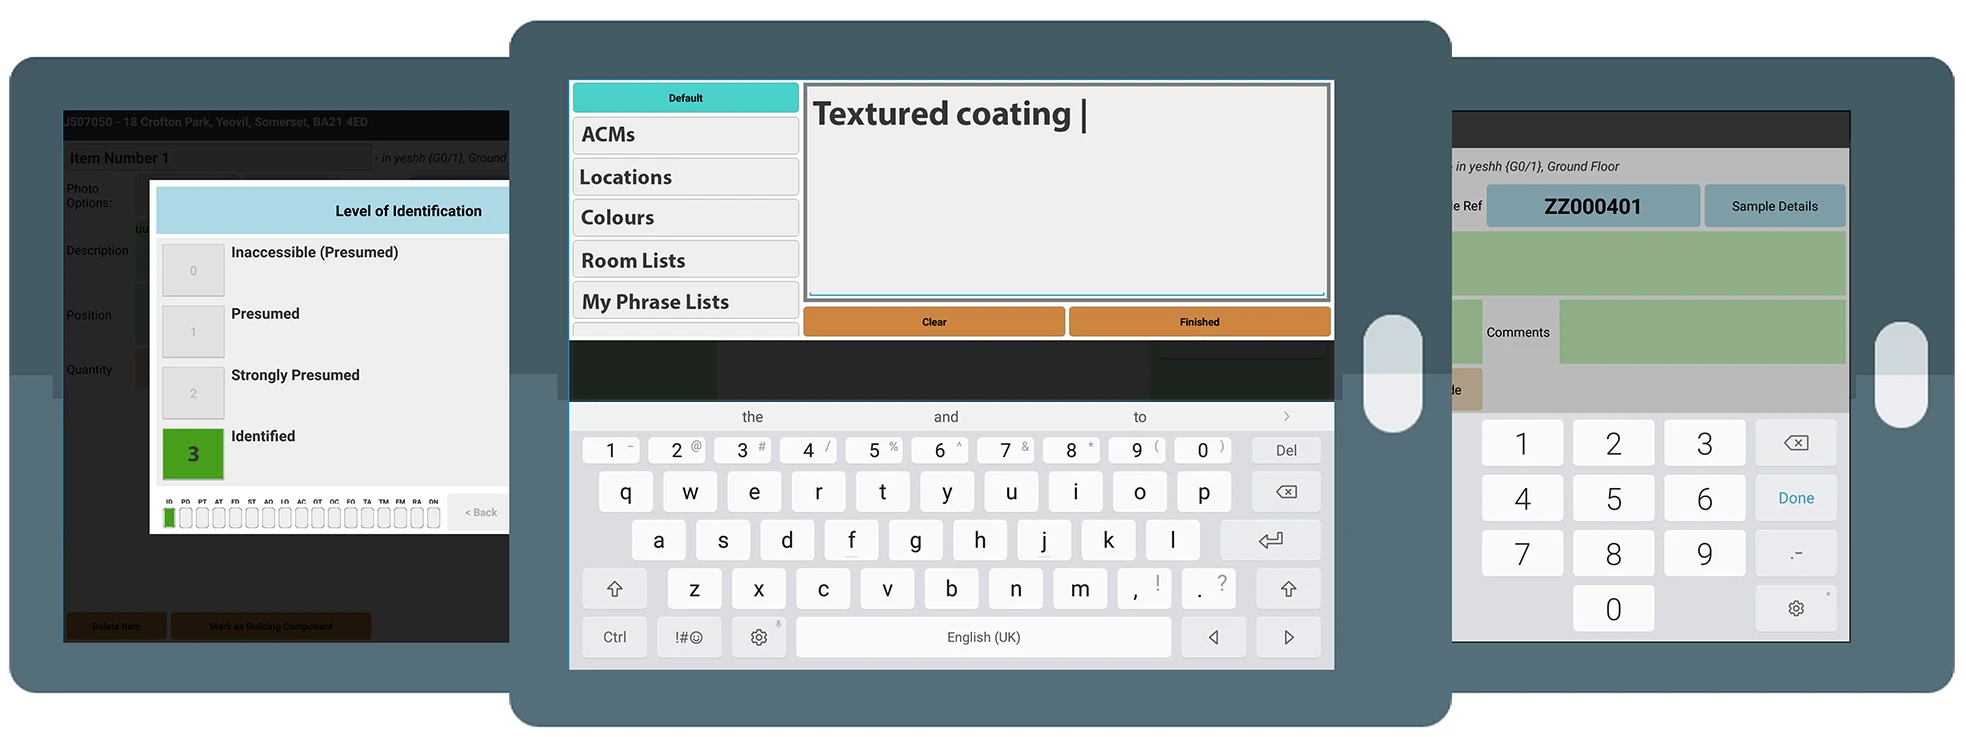The height and width of the screenshot is (737, 1966).
Task: Open the My Phrase Lists category
Action: [685, 301]
